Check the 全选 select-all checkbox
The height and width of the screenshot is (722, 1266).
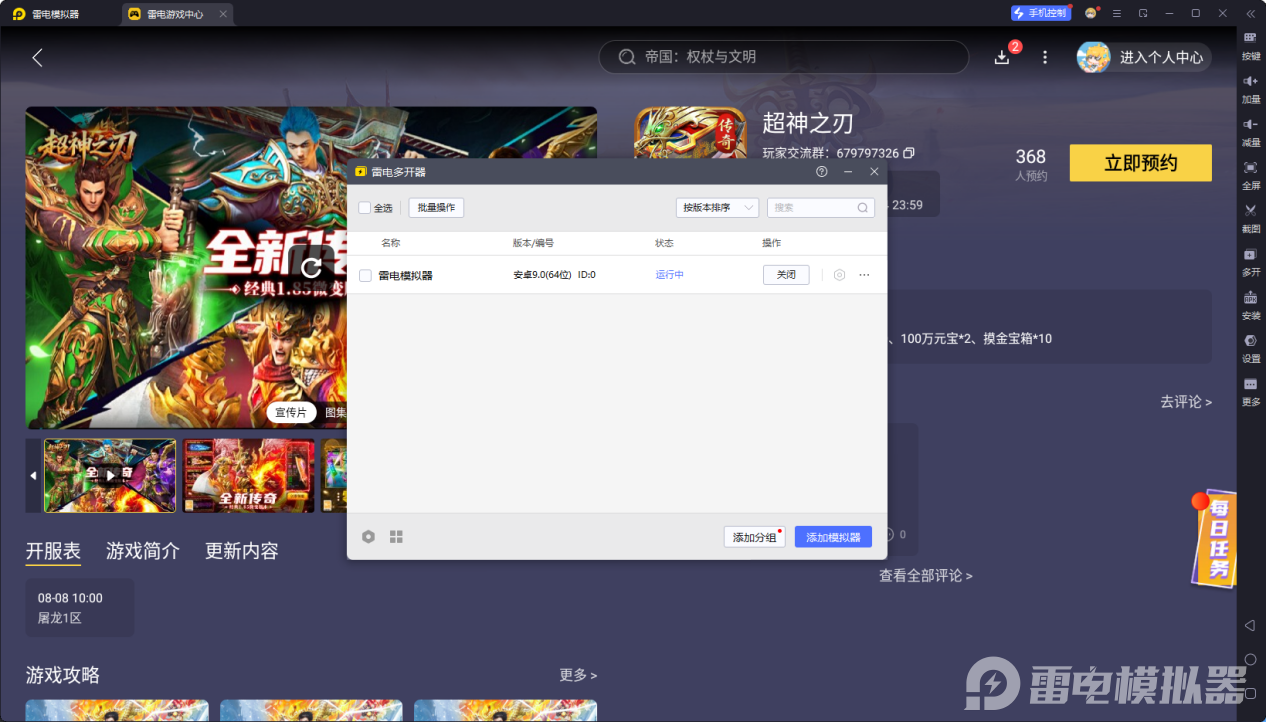(364, 208)
